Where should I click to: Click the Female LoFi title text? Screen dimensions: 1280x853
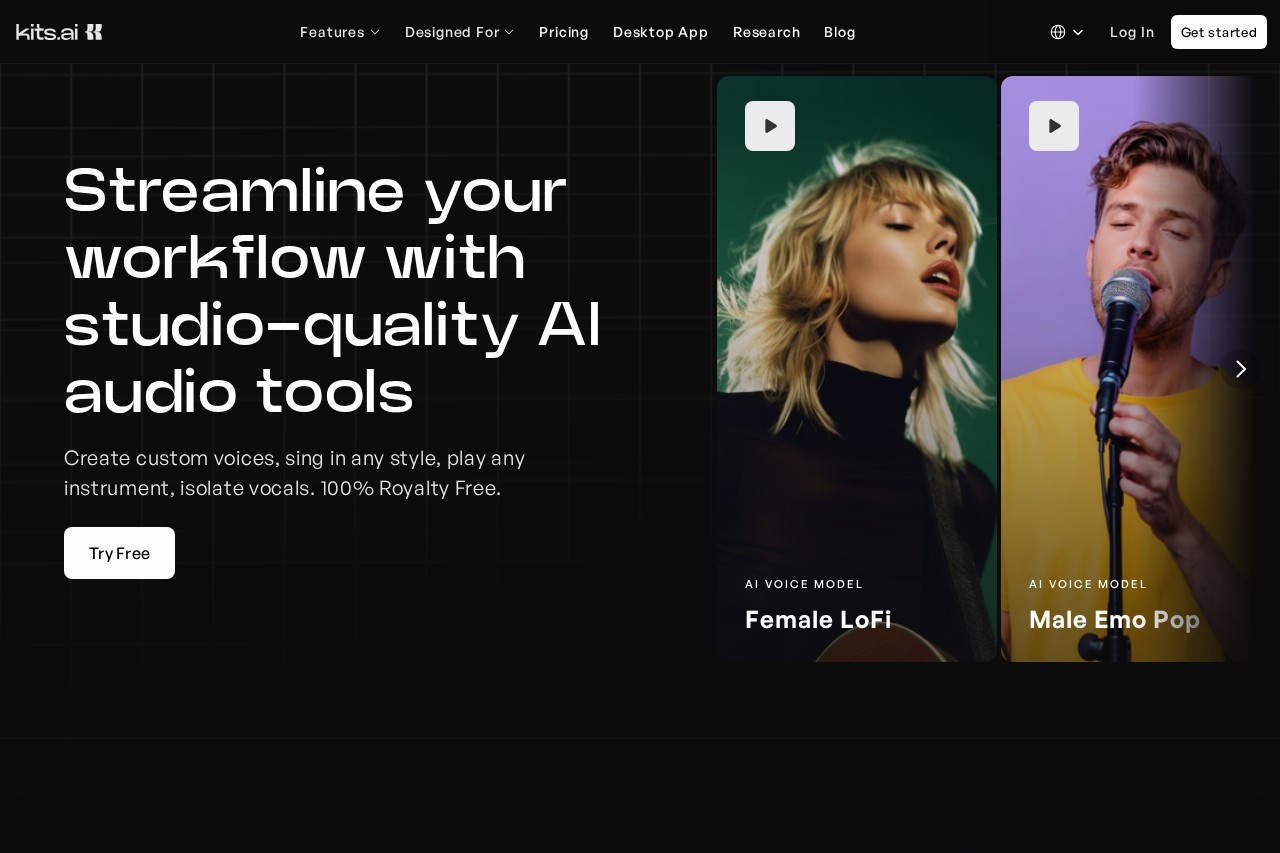(818, 620)
